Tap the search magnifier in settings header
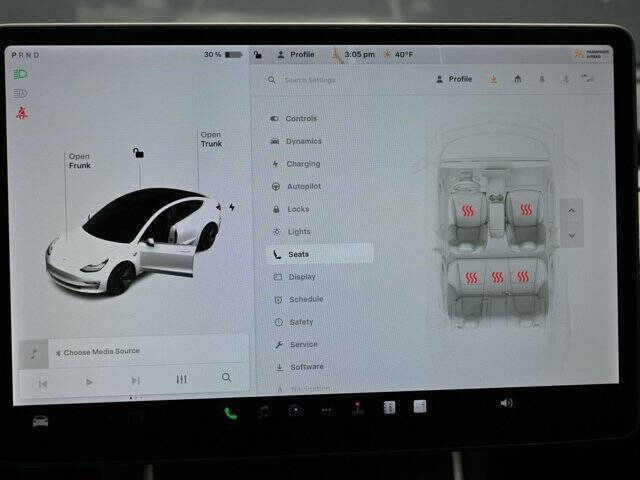This screenshot has width=640, height=480. point(272,80)
